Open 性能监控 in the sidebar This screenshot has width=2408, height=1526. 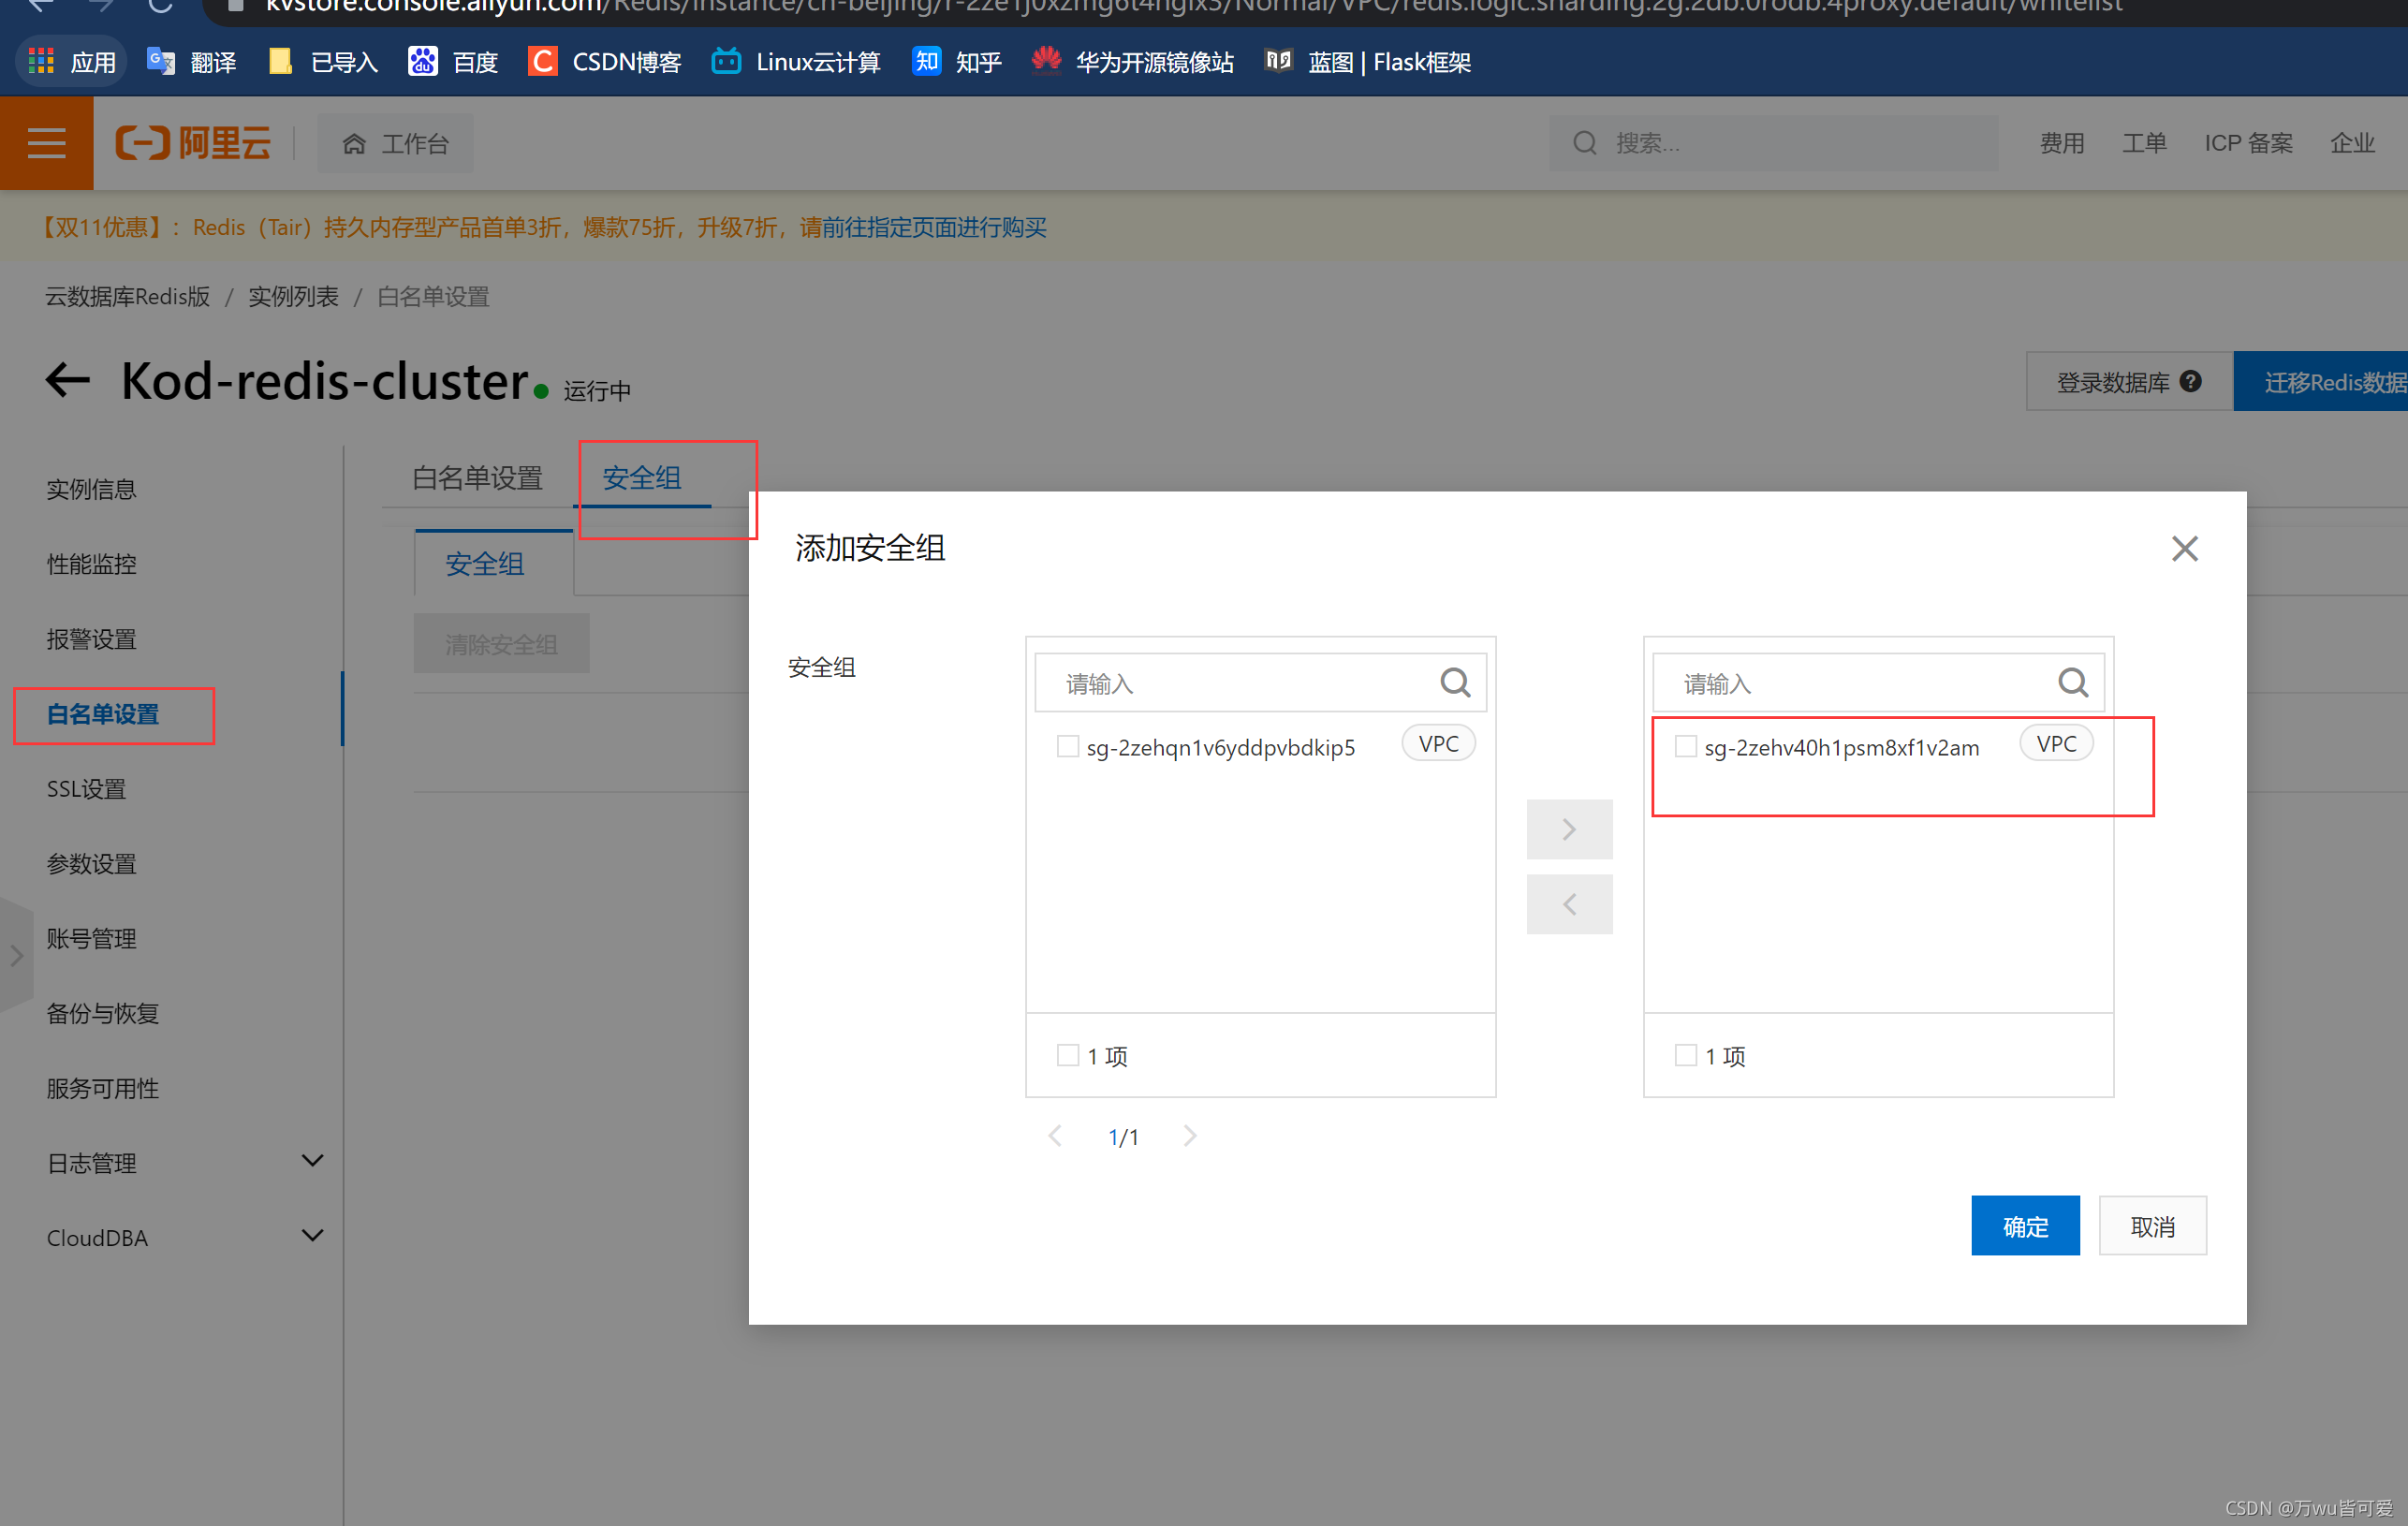91,564
